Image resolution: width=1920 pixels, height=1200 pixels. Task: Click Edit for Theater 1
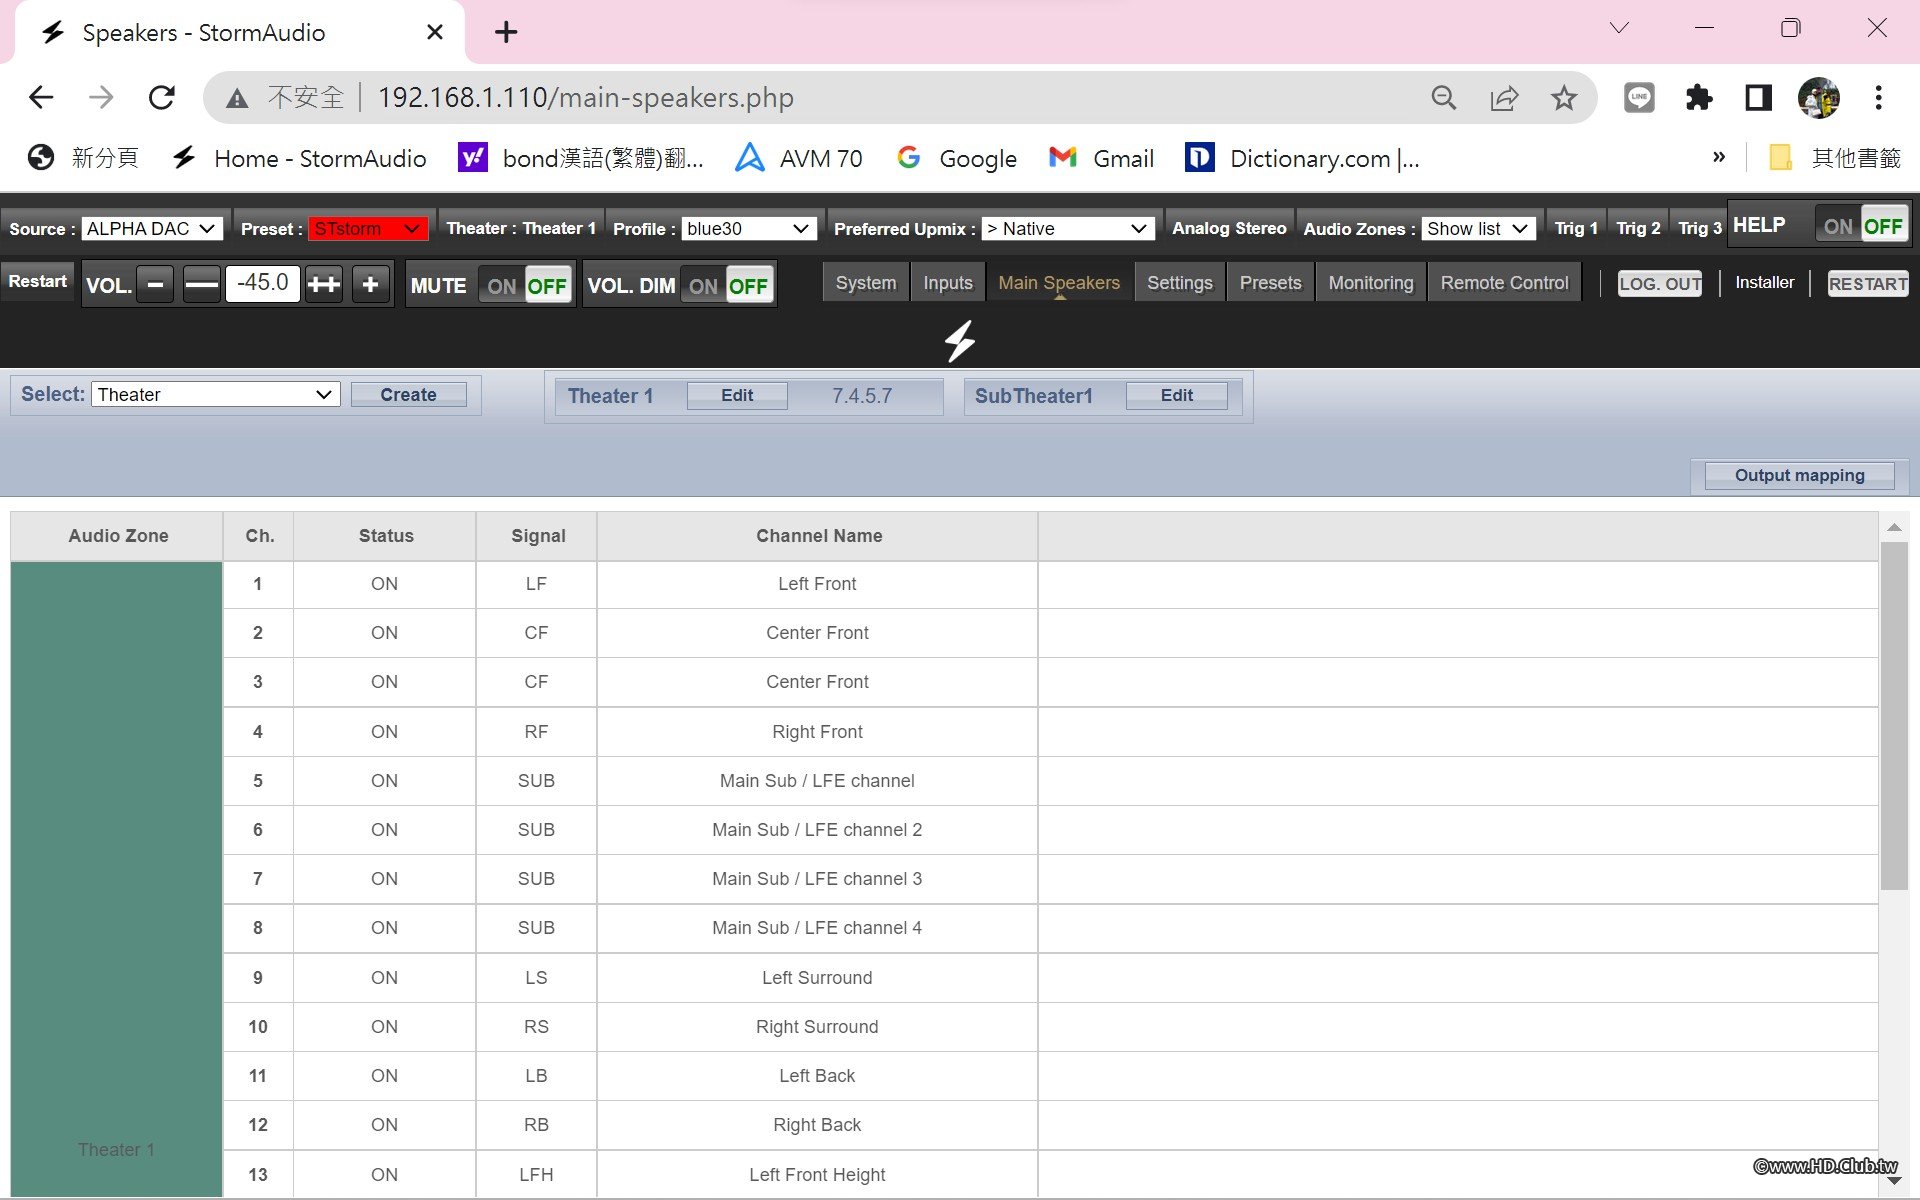tap(737, 395)
